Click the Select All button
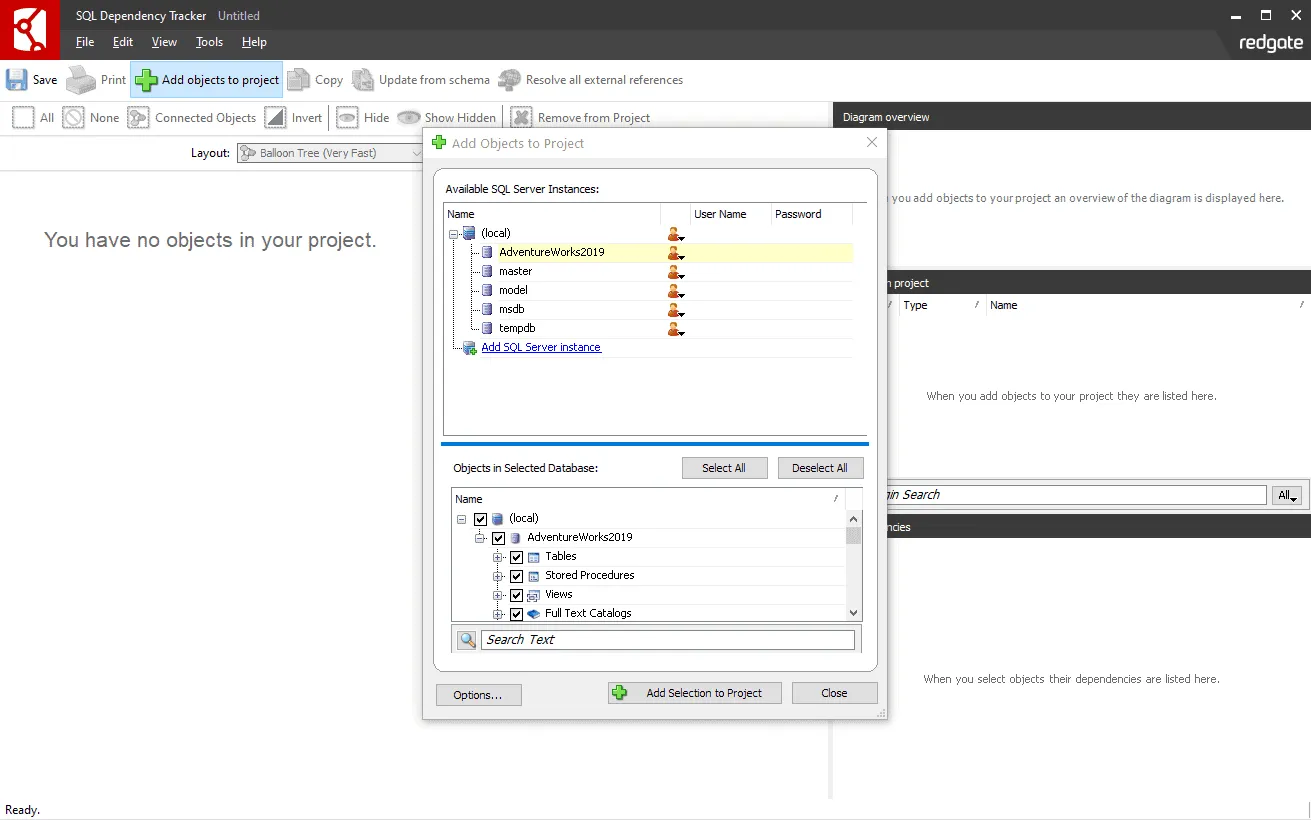The width and height of the screenshot is (1311, 820). [x=724, y=468]
